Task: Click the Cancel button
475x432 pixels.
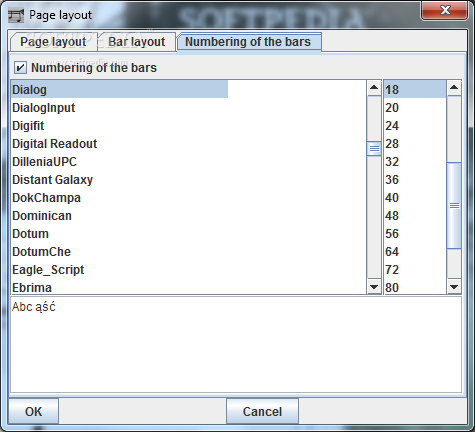Action: 262,411
